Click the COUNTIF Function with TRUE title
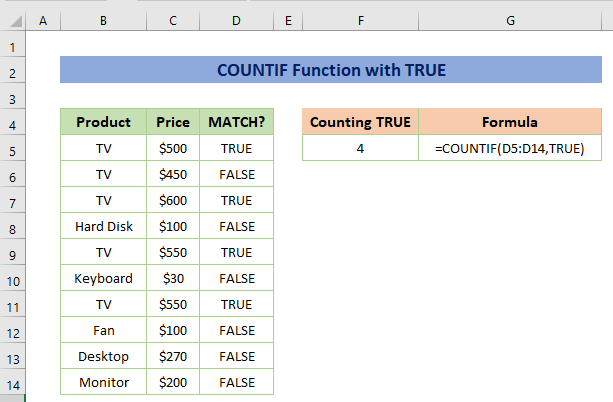The width and height of the screenshot is (613, 402). click(x=332, y=71)
